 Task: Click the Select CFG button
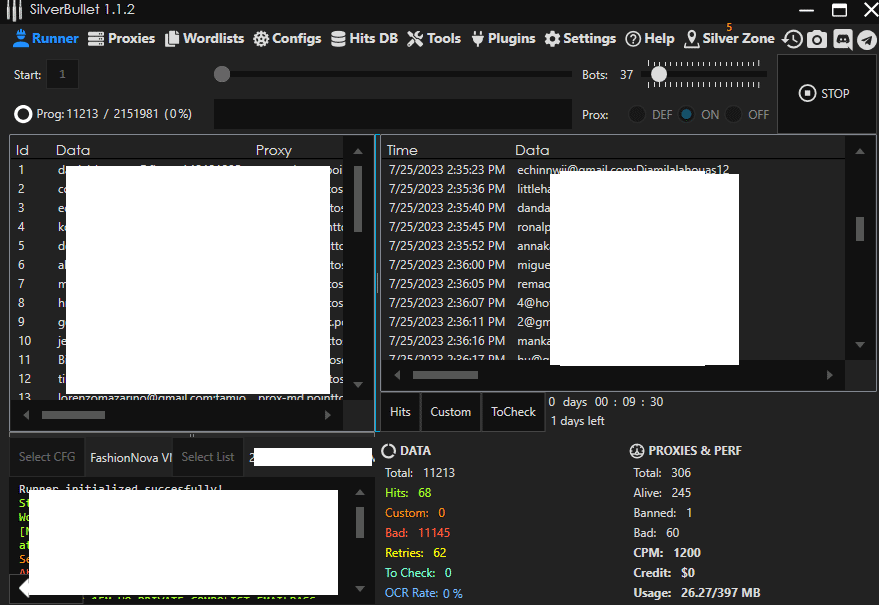(47, 457)
